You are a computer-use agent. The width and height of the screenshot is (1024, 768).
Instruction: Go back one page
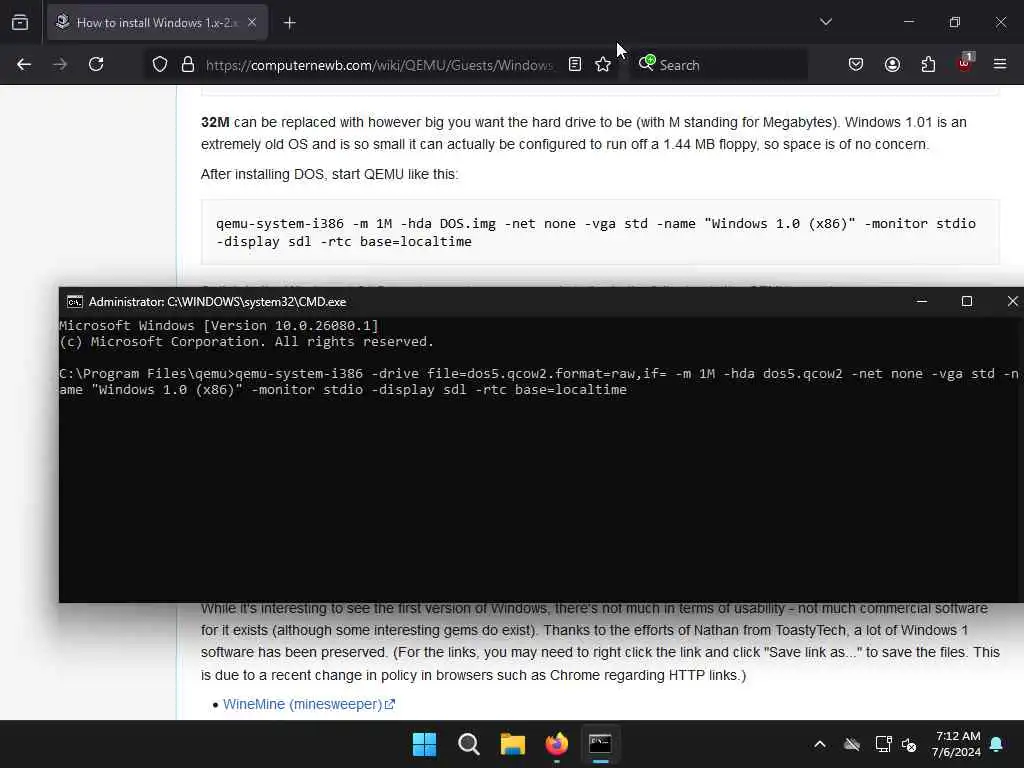coord(24,64)
